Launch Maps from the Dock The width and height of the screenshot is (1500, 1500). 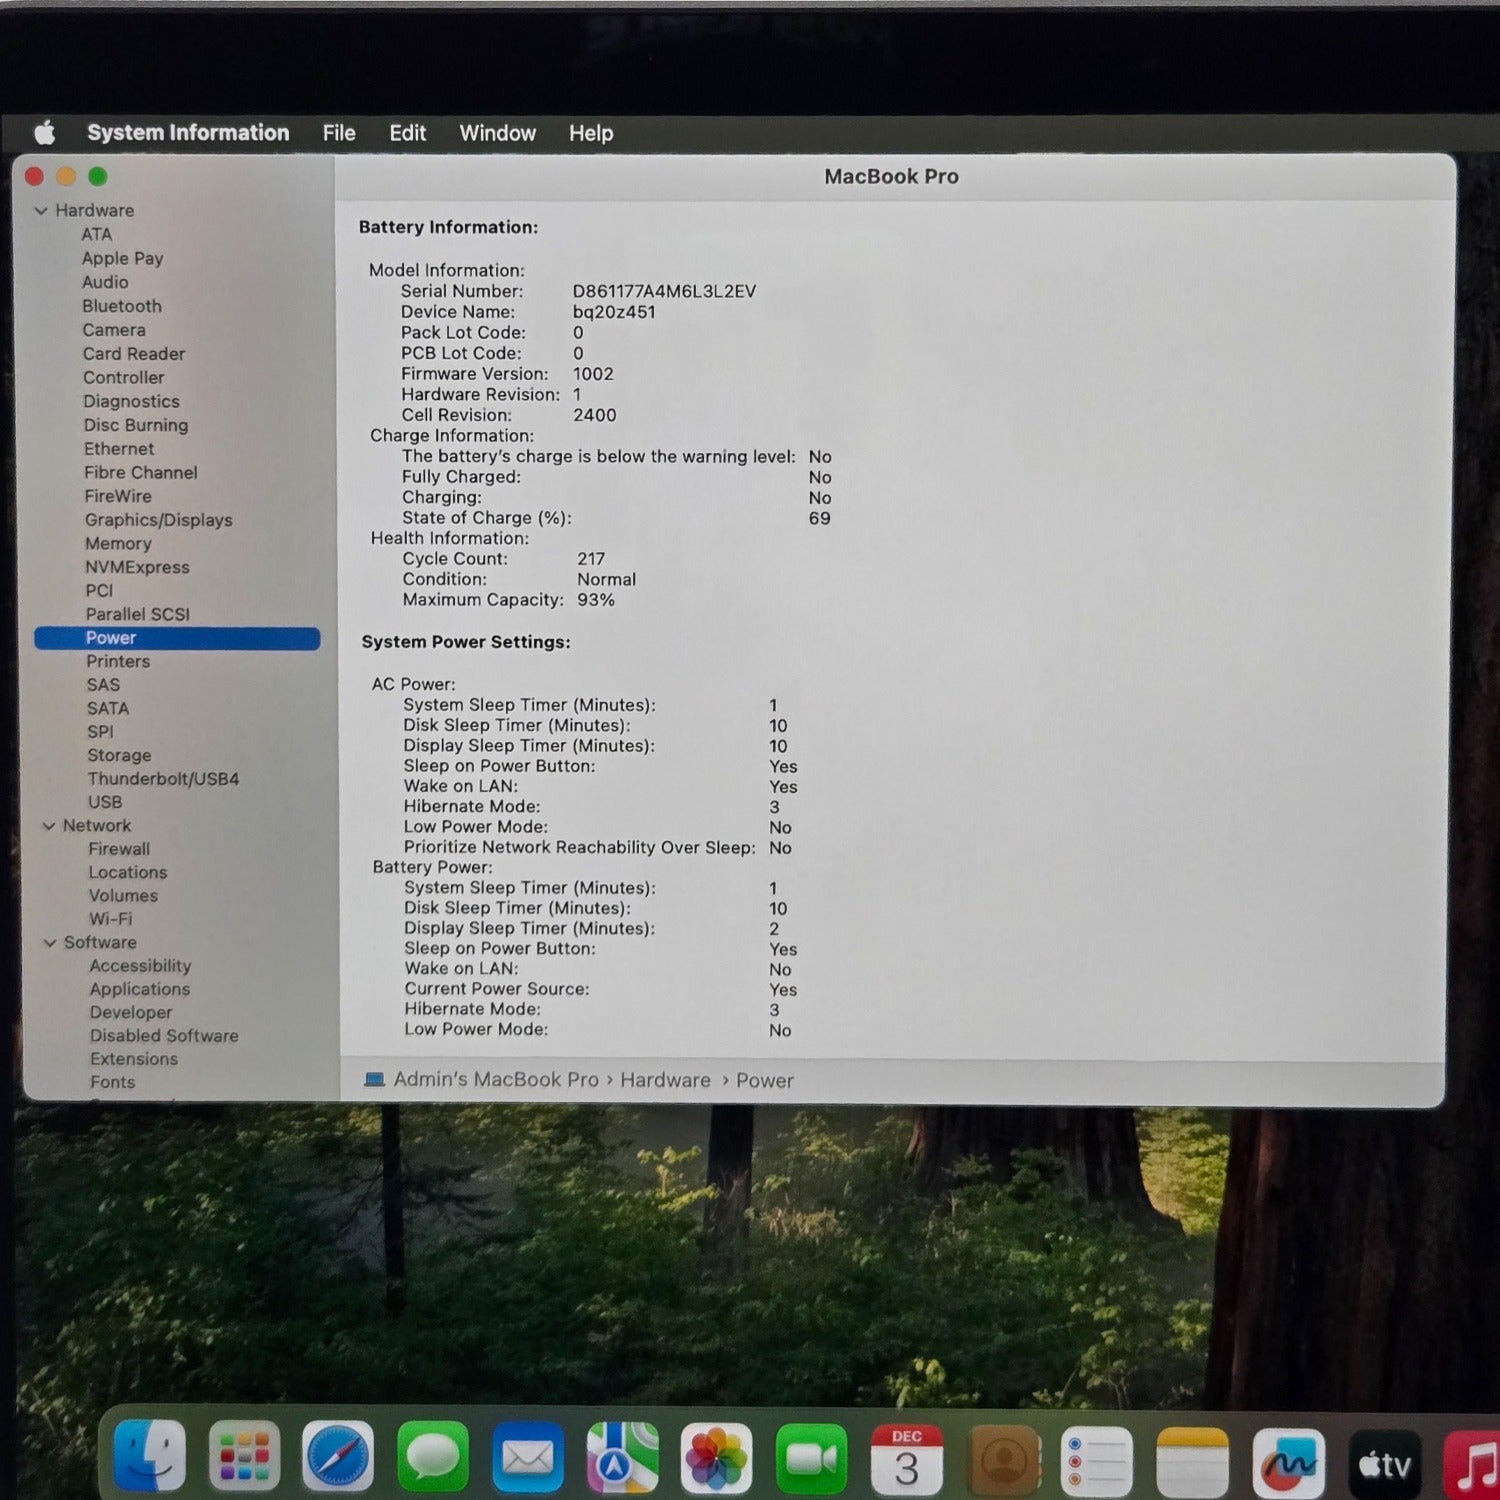(x=622, y=1458)
